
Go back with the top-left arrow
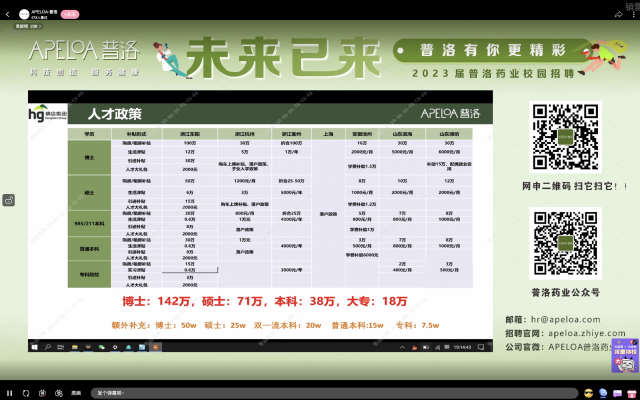point(7,14)
